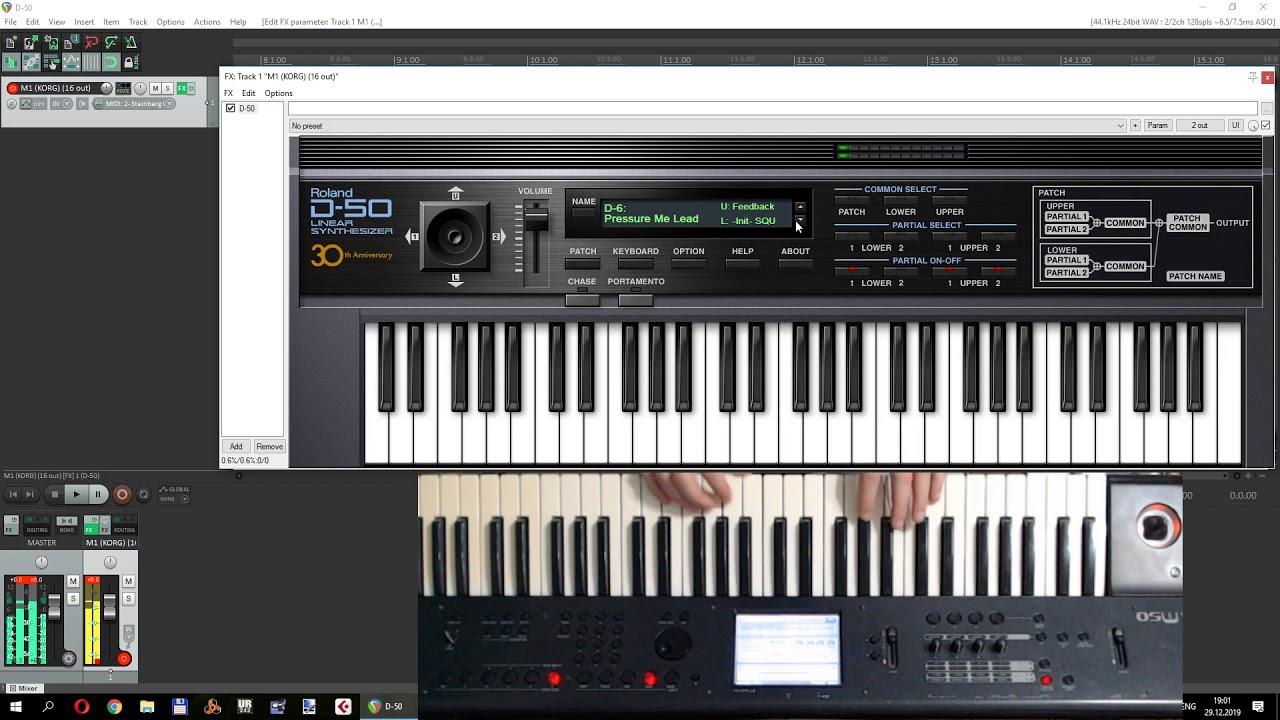Viewport: 1280px width, 720px height.
Task: Open trim envelope button on M1 track
Action: coord(33,104)
